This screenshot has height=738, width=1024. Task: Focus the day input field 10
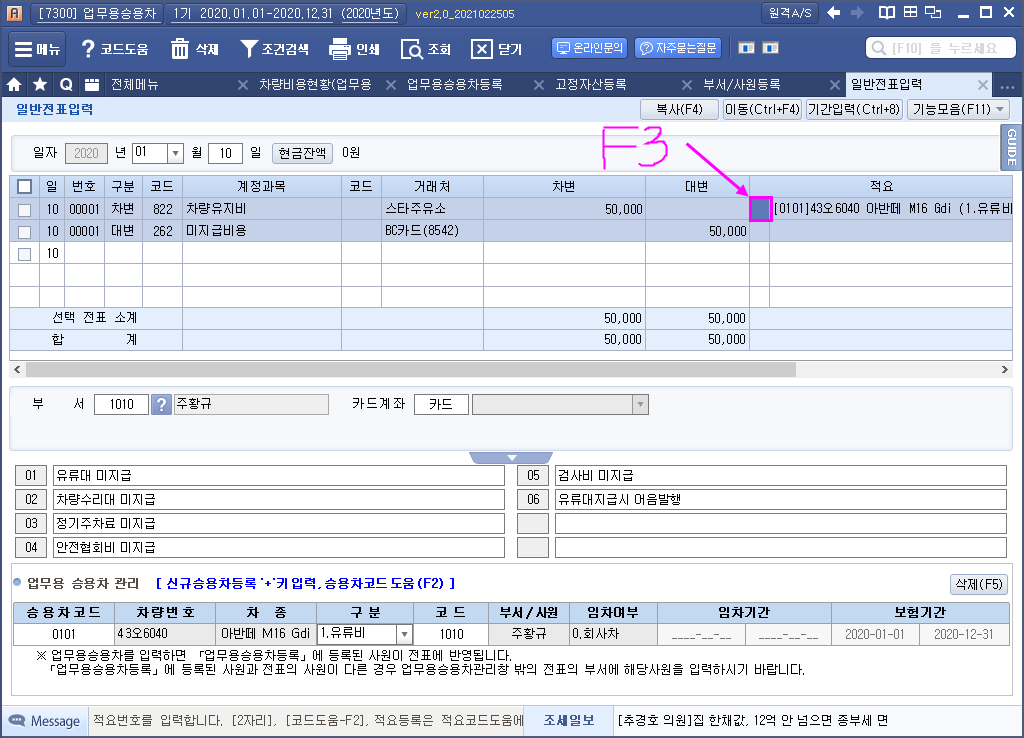225,153
